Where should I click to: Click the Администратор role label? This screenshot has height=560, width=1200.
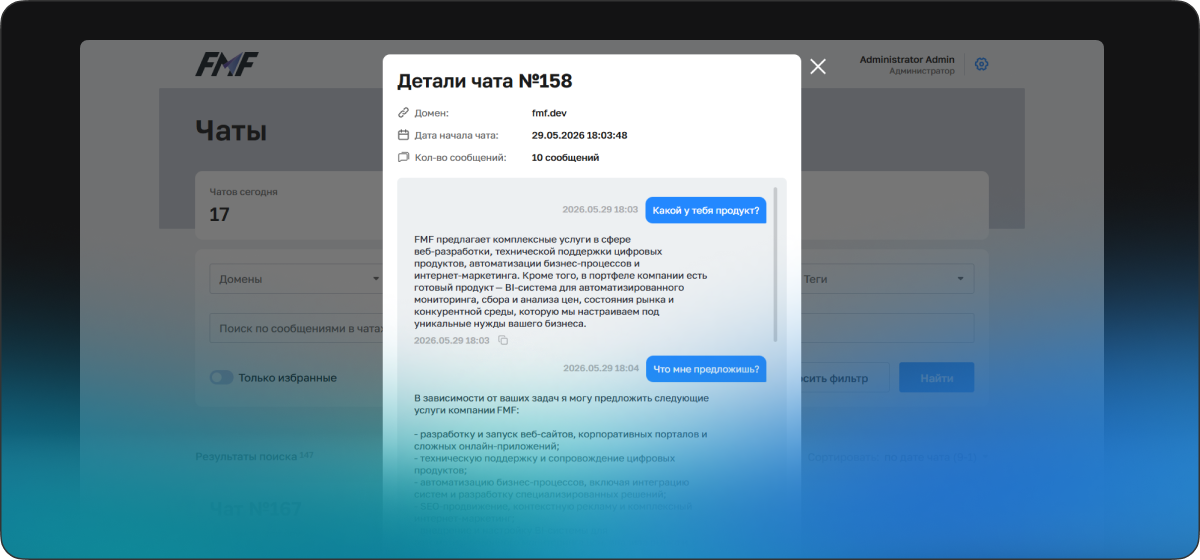click(922, 71)
